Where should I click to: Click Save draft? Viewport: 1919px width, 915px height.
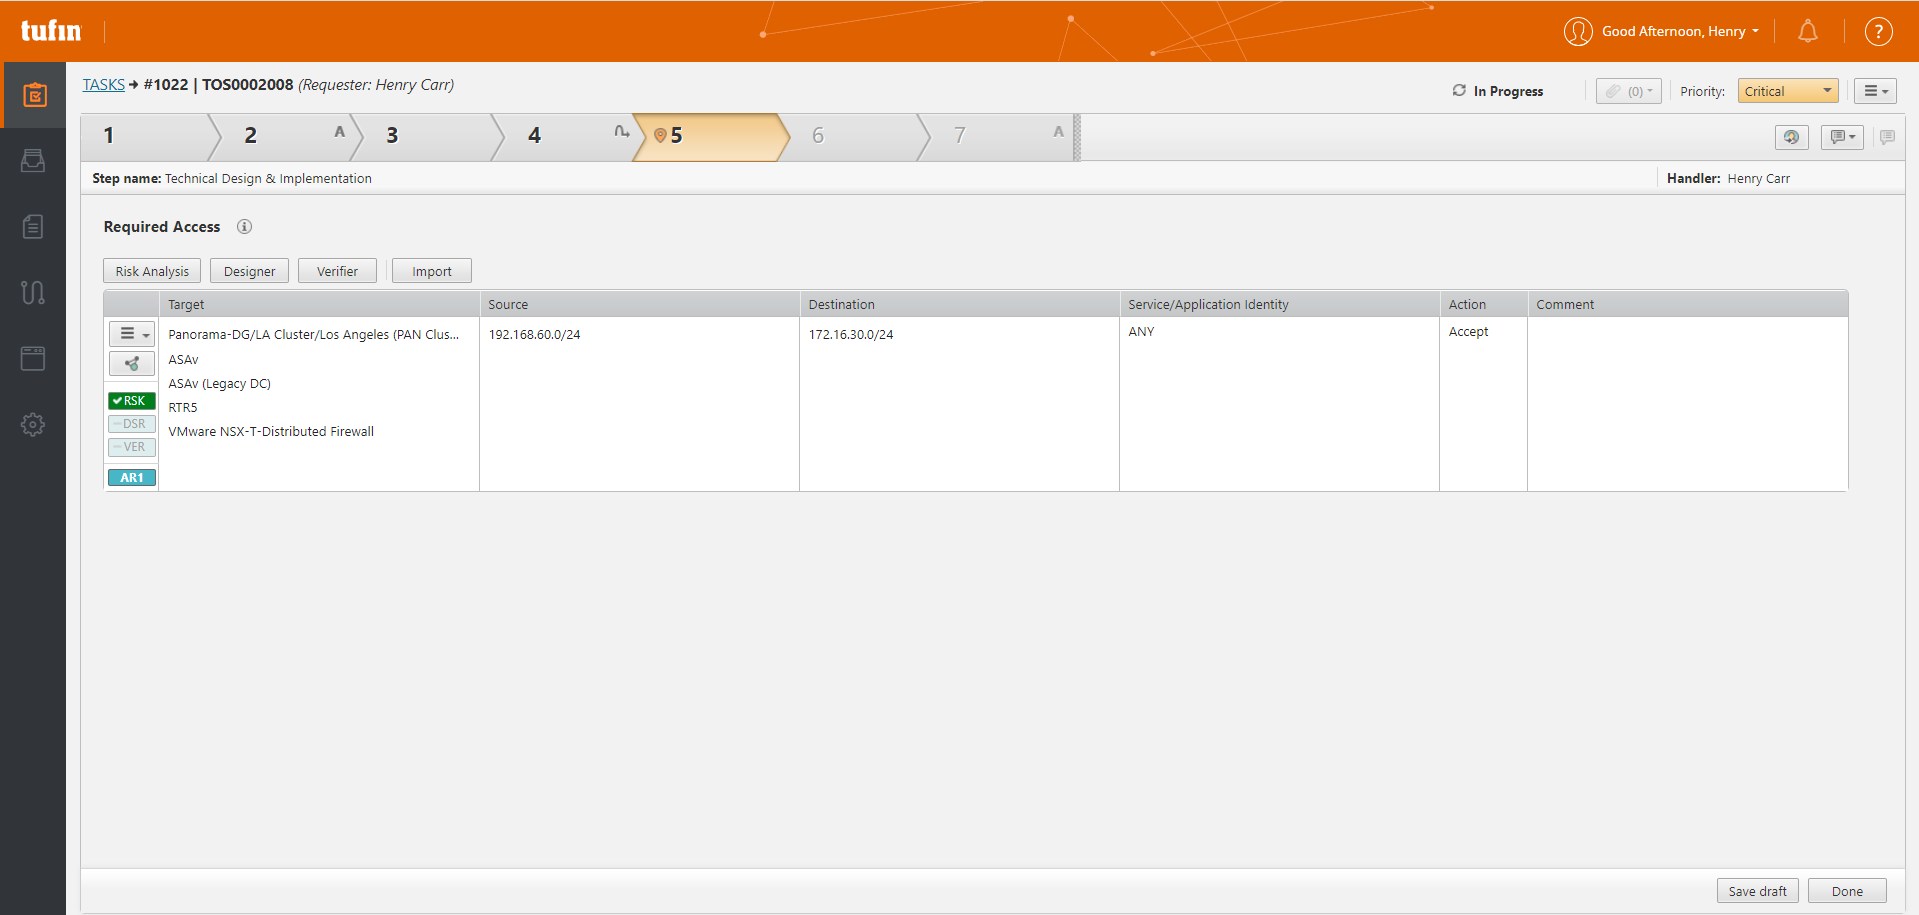[x=1757, y=891]
